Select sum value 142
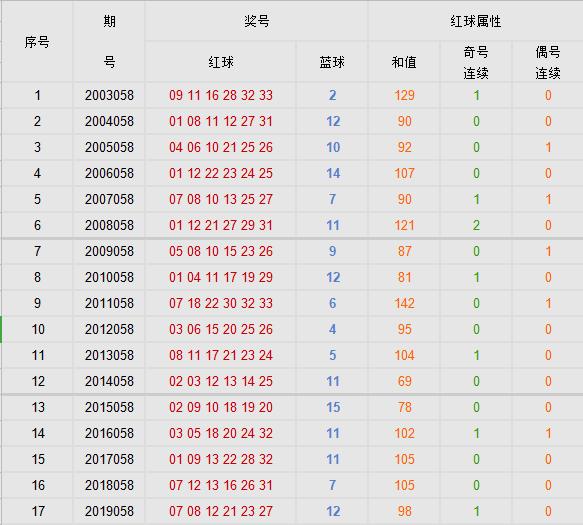This screenshot has height=525, width=583. [x=404, y=303]
